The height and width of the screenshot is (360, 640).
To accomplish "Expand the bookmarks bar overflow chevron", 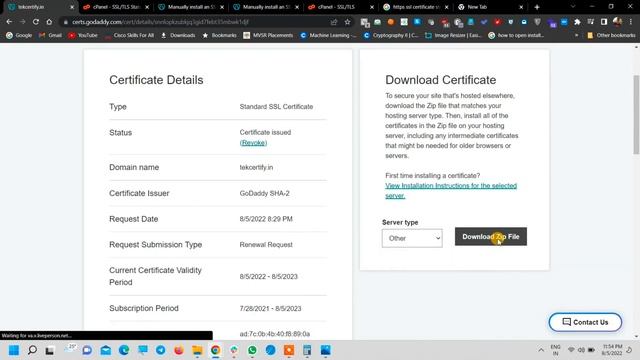I will [x=577, y=36].
